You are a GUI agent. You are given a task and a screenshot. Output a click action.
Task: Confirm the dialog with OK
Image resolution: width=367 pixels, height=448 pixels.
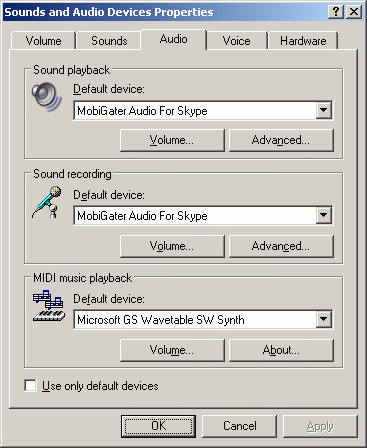158,426
